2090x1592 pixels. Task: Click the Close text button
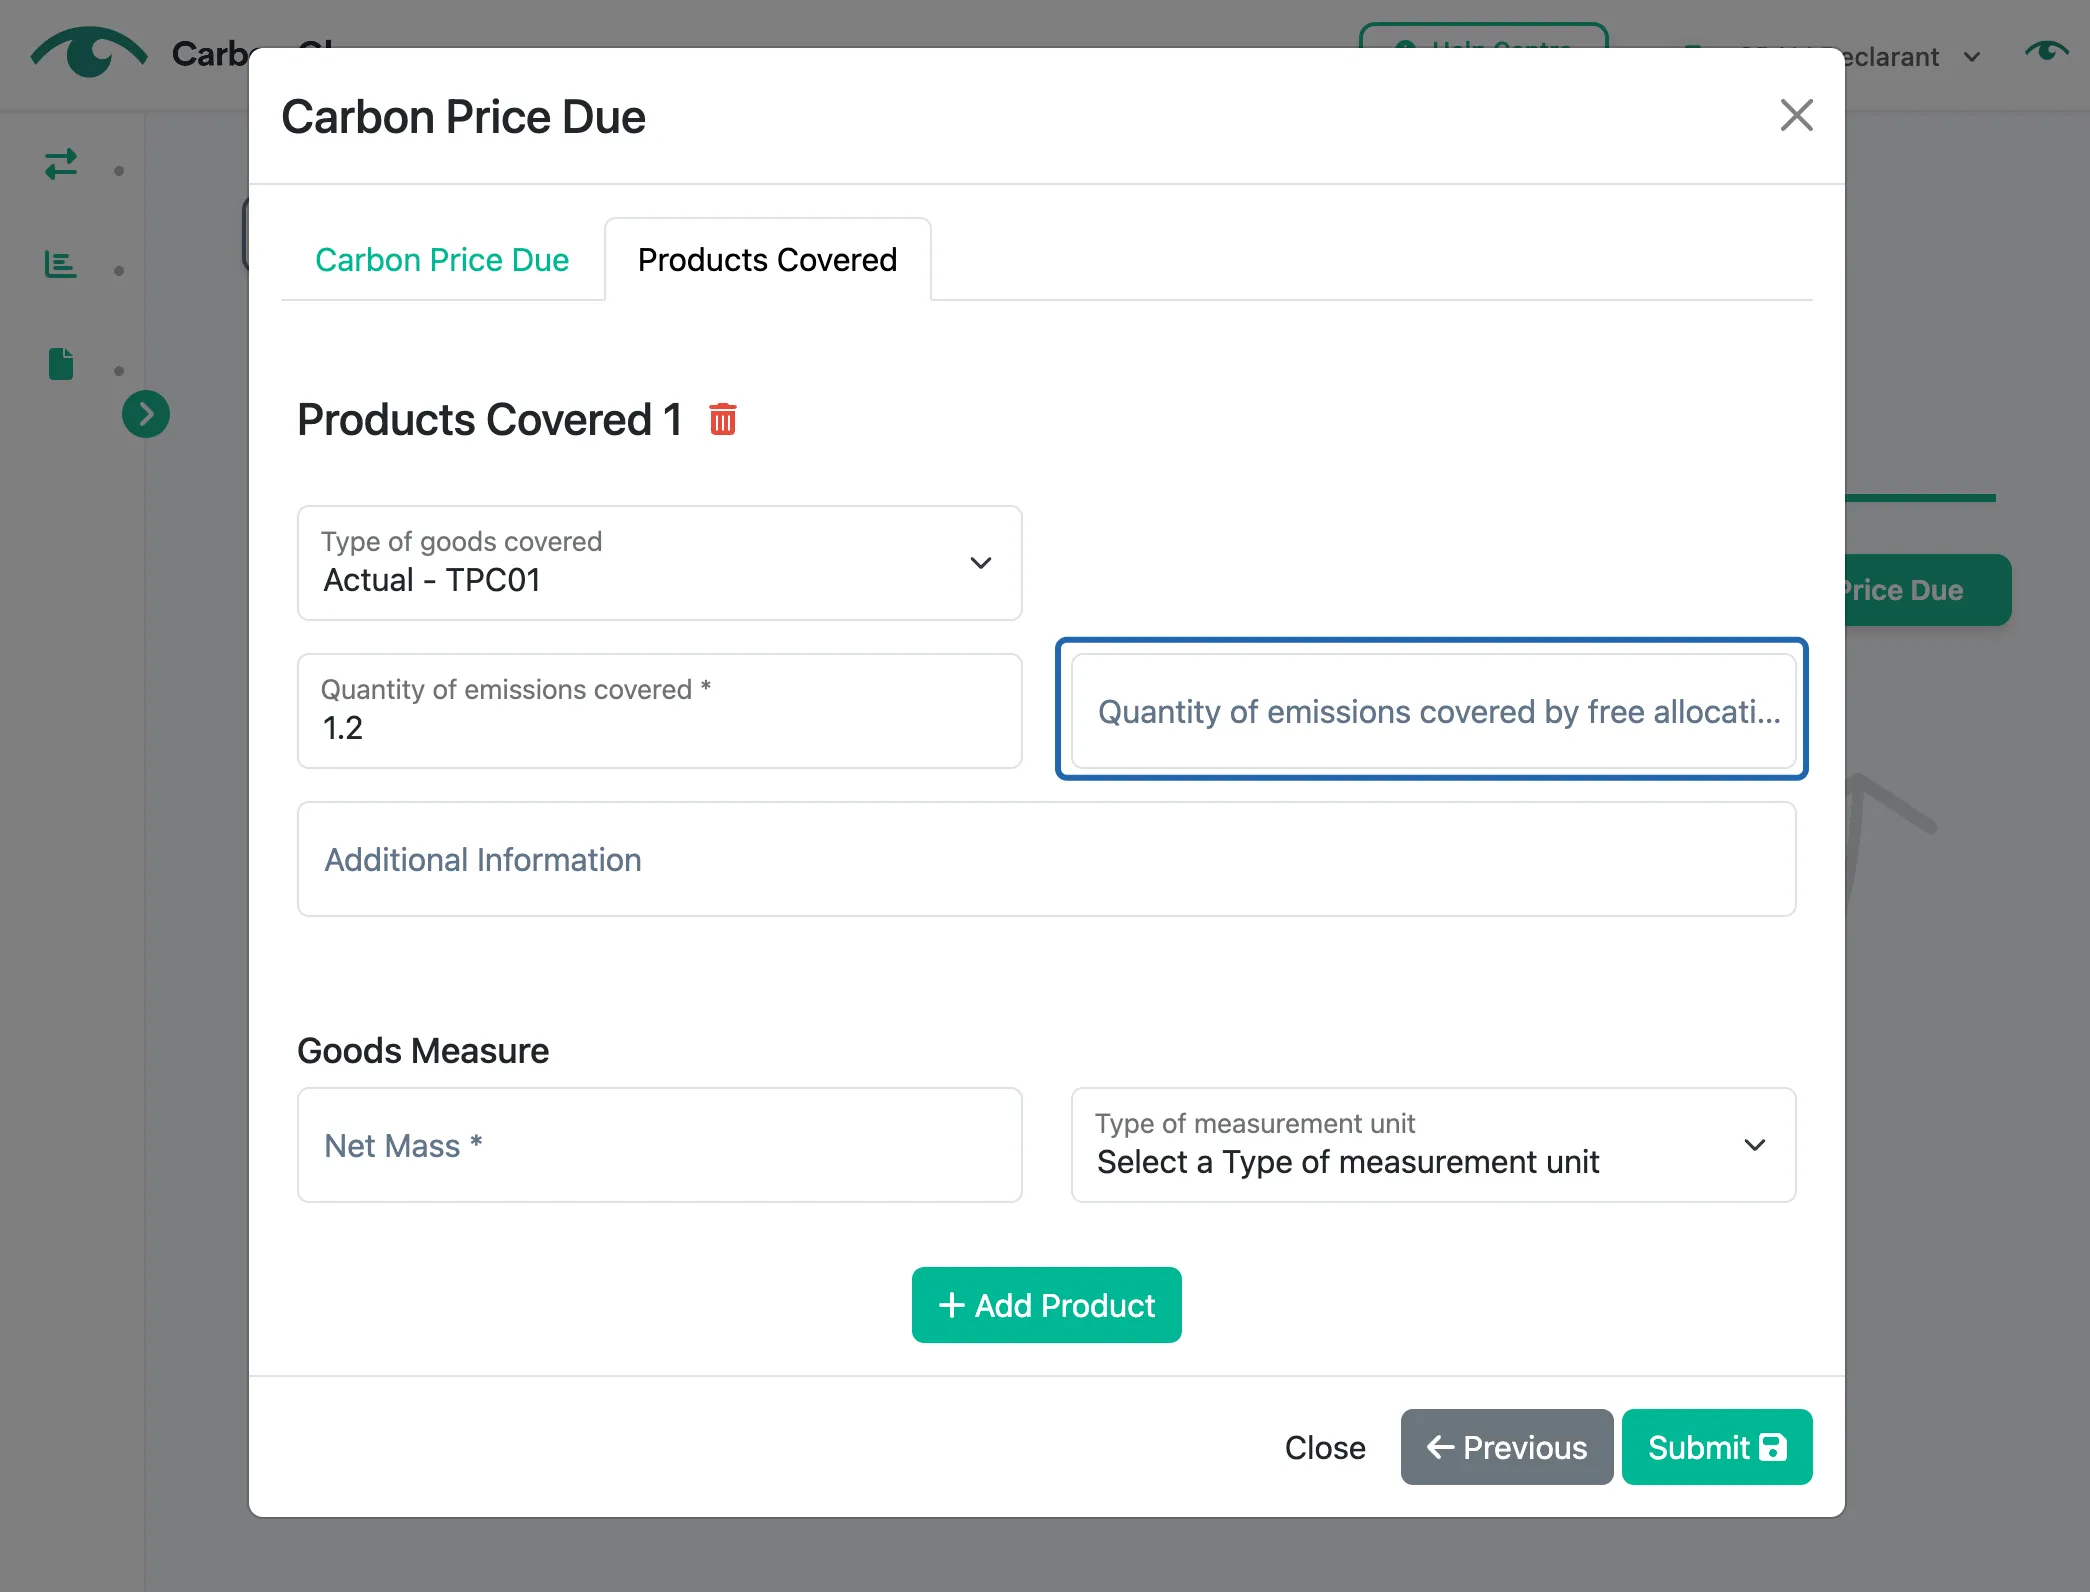(1325, 1447)
